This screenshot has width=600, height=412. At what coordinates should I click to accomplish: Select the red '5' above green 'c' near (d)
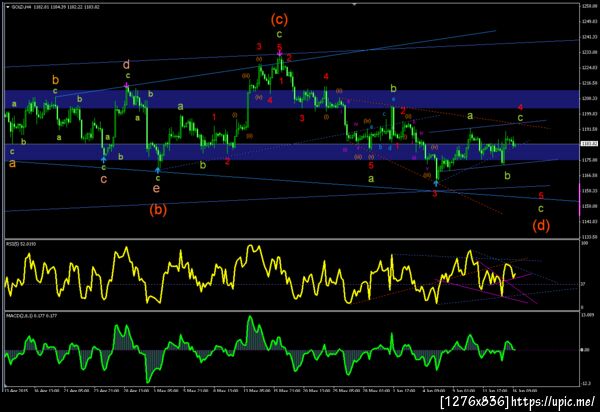(x=541, y=196)
